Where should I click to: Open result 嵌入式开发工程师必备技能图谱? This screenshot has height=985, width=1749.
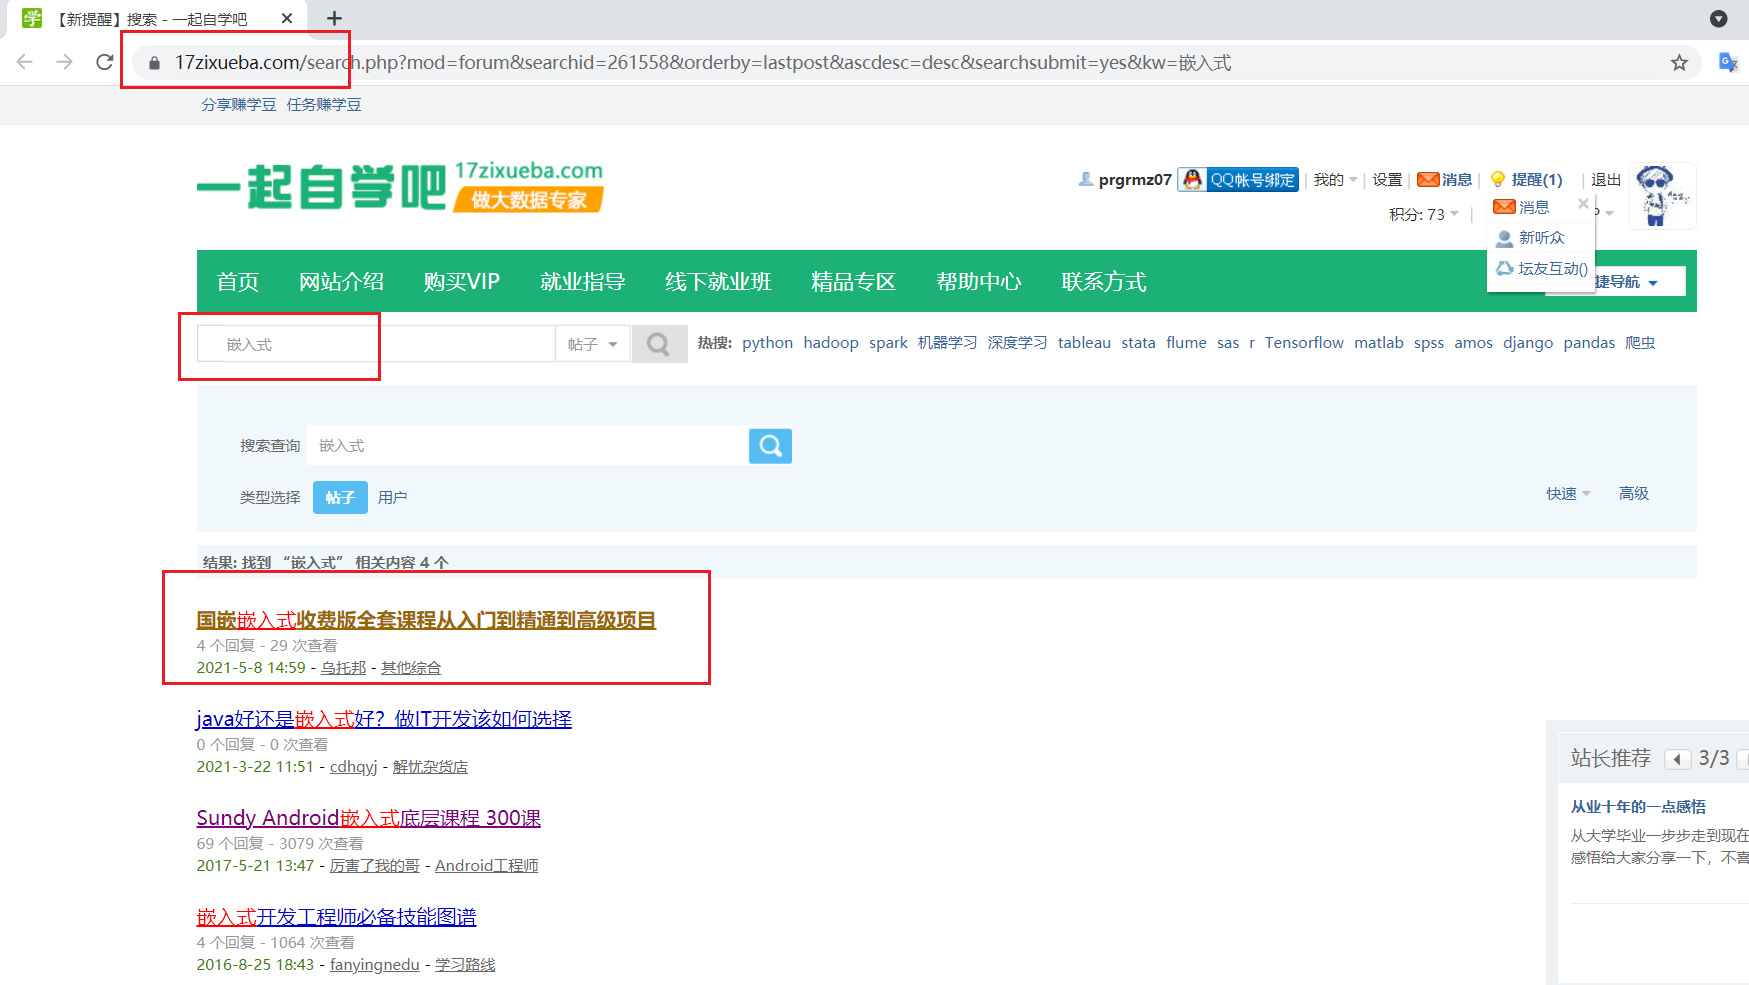pos(336,917)
